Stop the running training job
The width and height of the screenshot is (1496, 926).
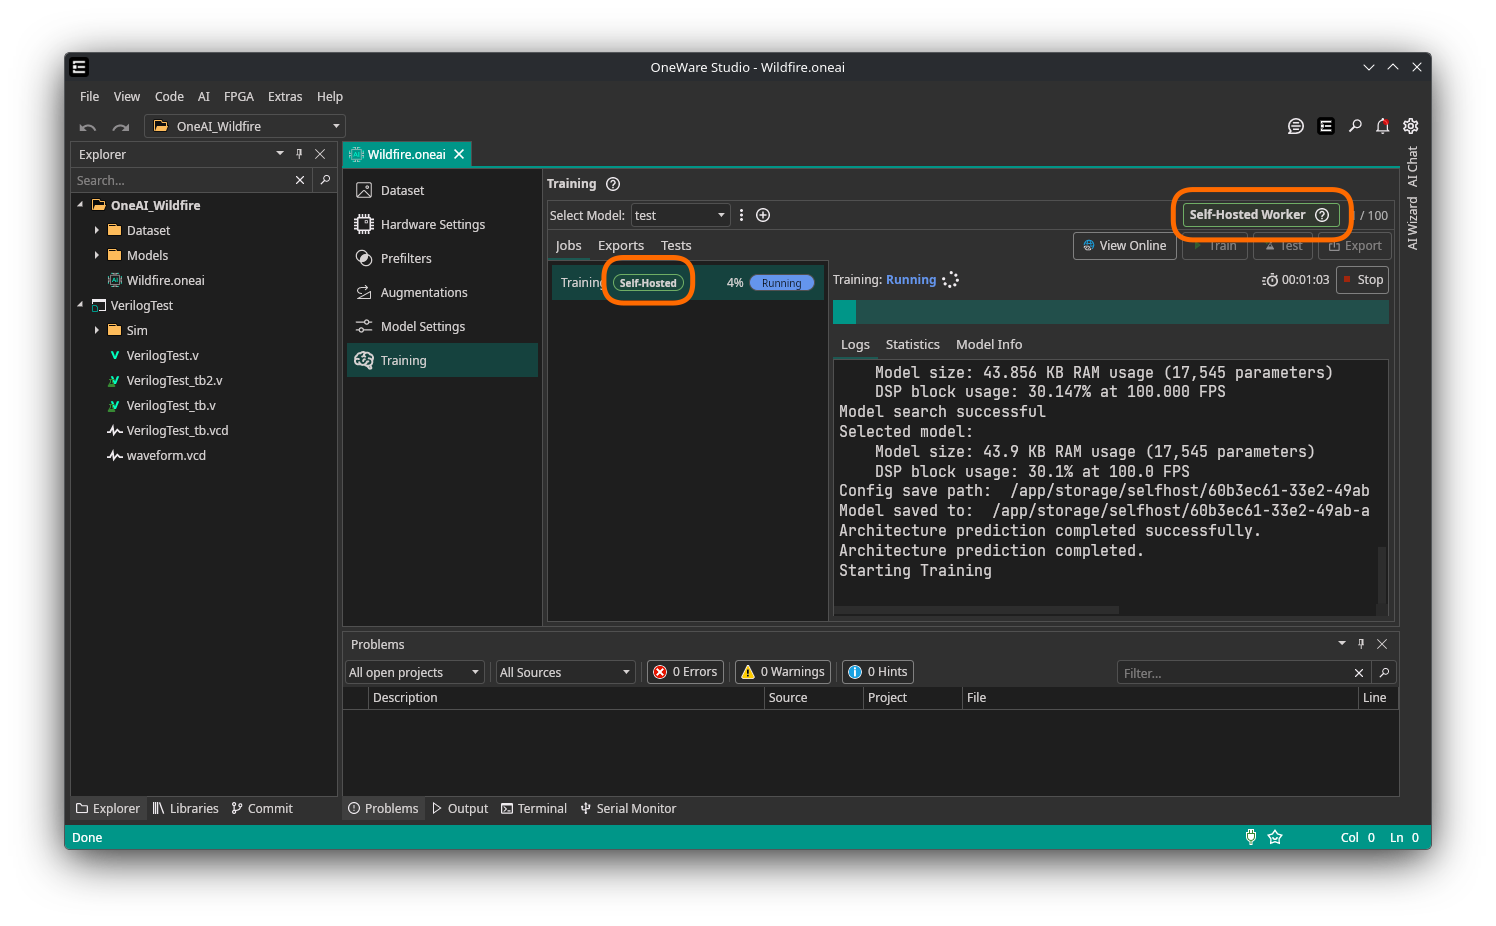1362,279
